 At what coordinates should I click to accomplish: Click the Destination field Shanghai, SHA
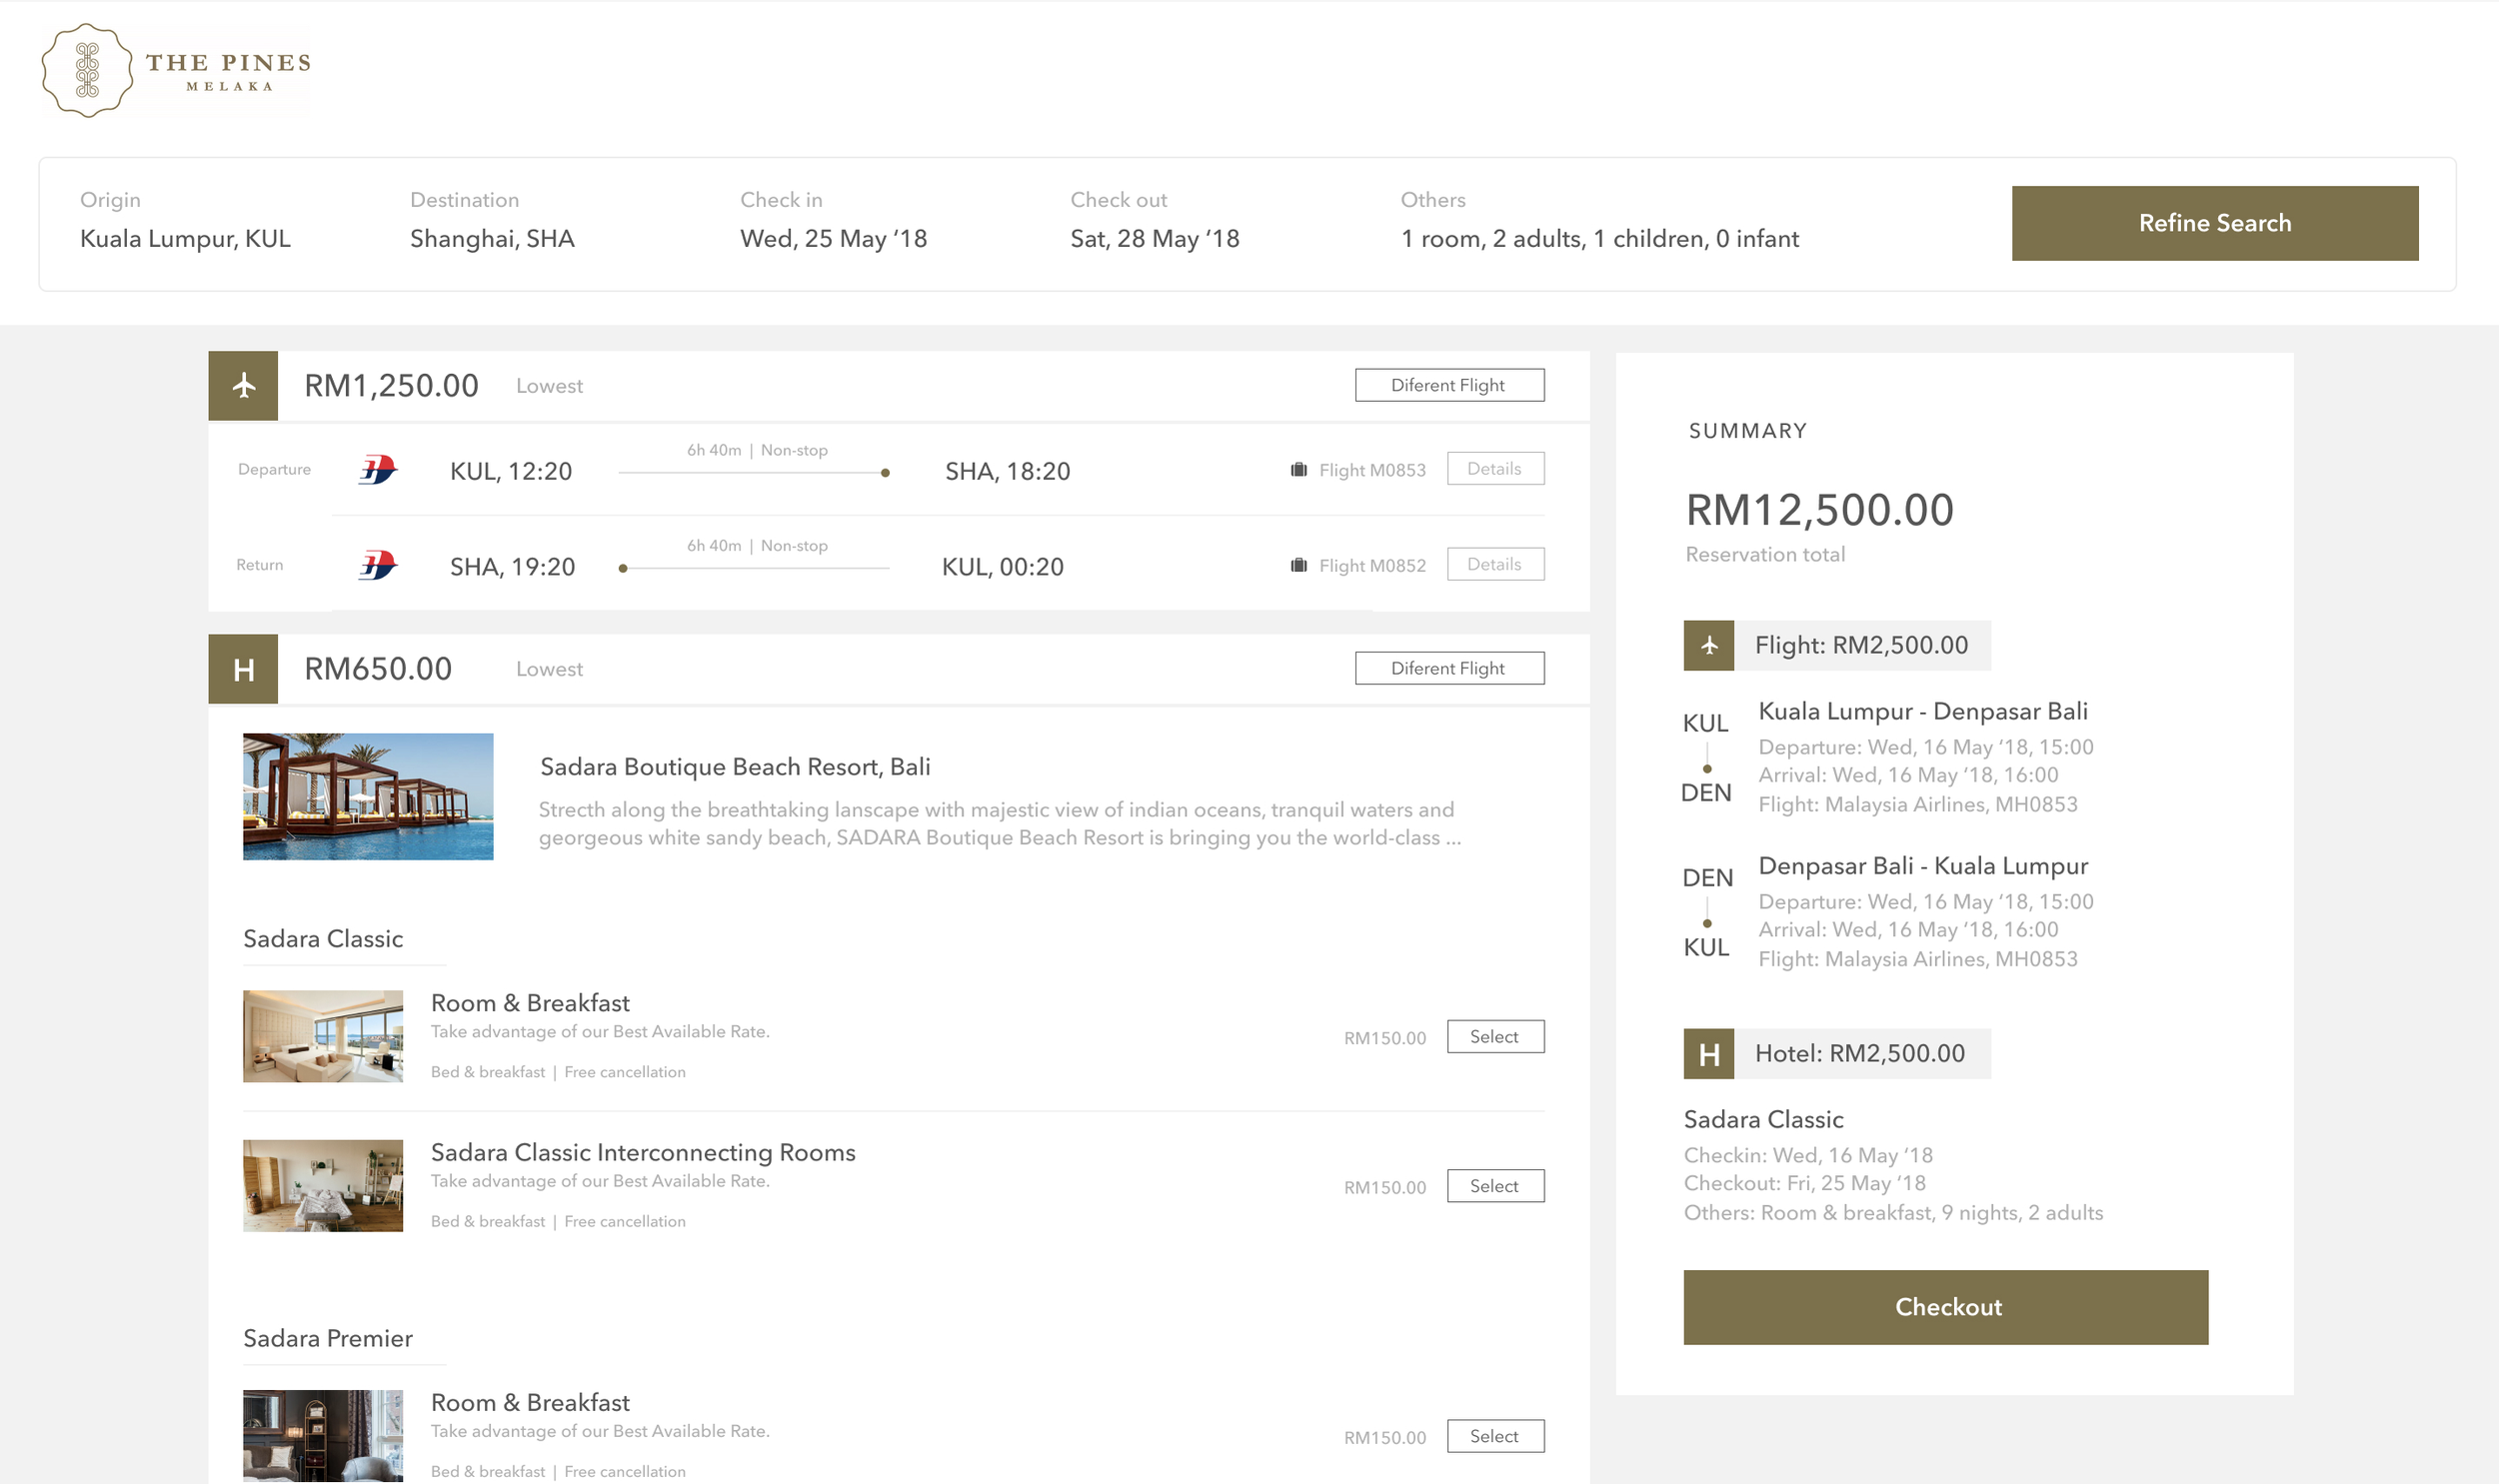tap(492, 239)
